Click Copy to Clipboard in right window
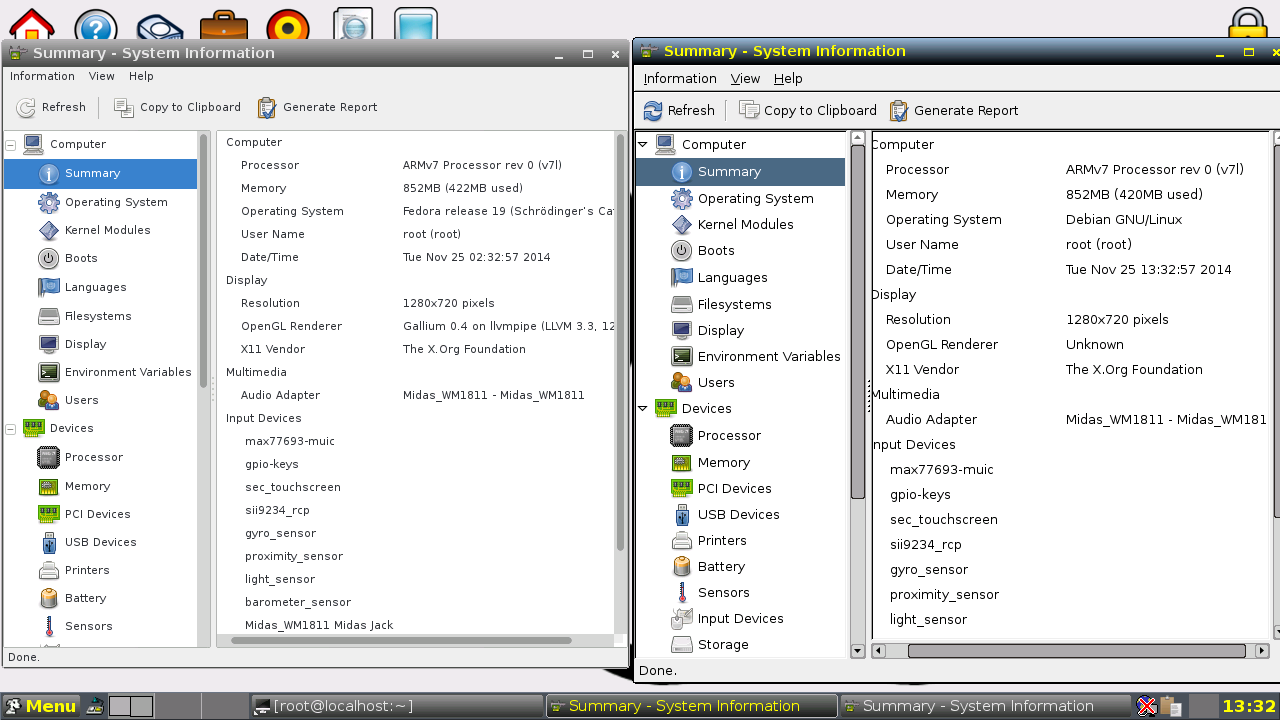 point(808,110)
